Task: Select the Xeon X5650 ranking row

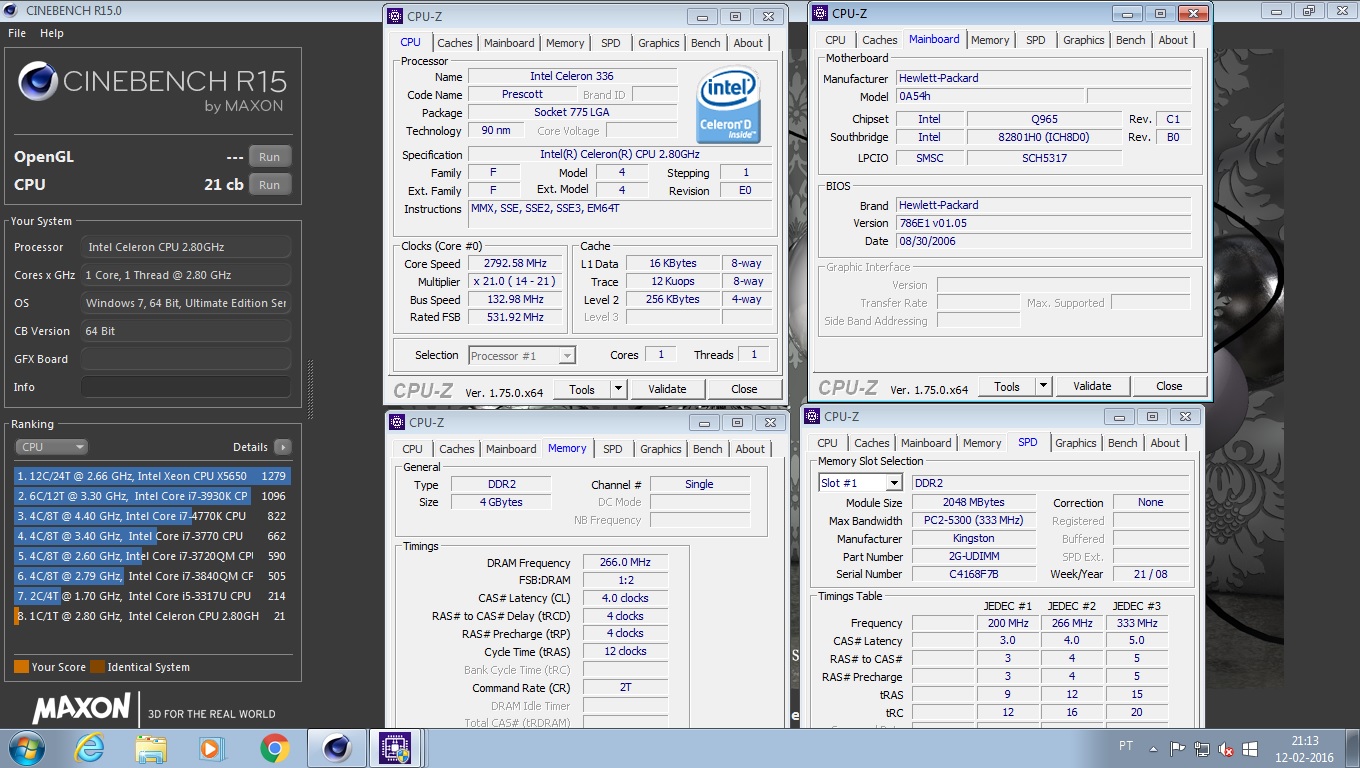Action: [152, 476]
